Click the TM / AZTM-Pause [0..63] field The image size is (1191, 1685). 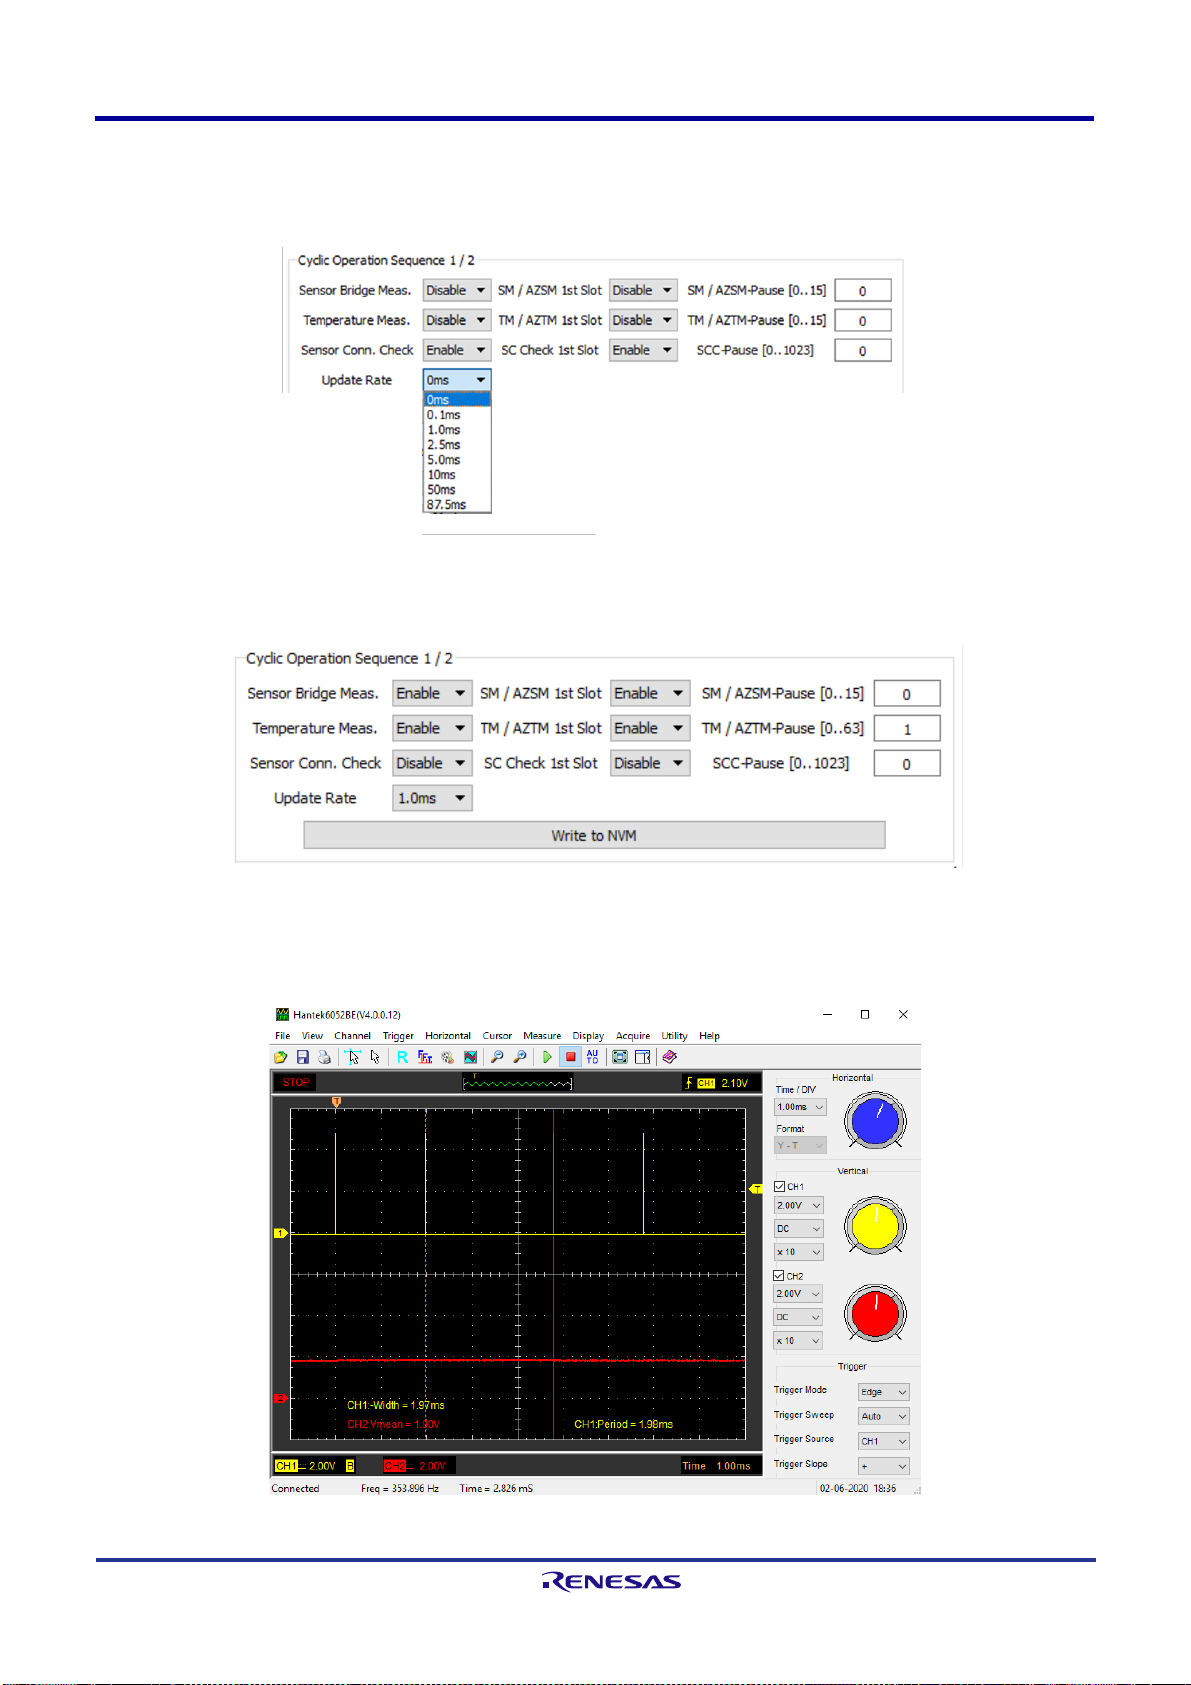[907, 729]
